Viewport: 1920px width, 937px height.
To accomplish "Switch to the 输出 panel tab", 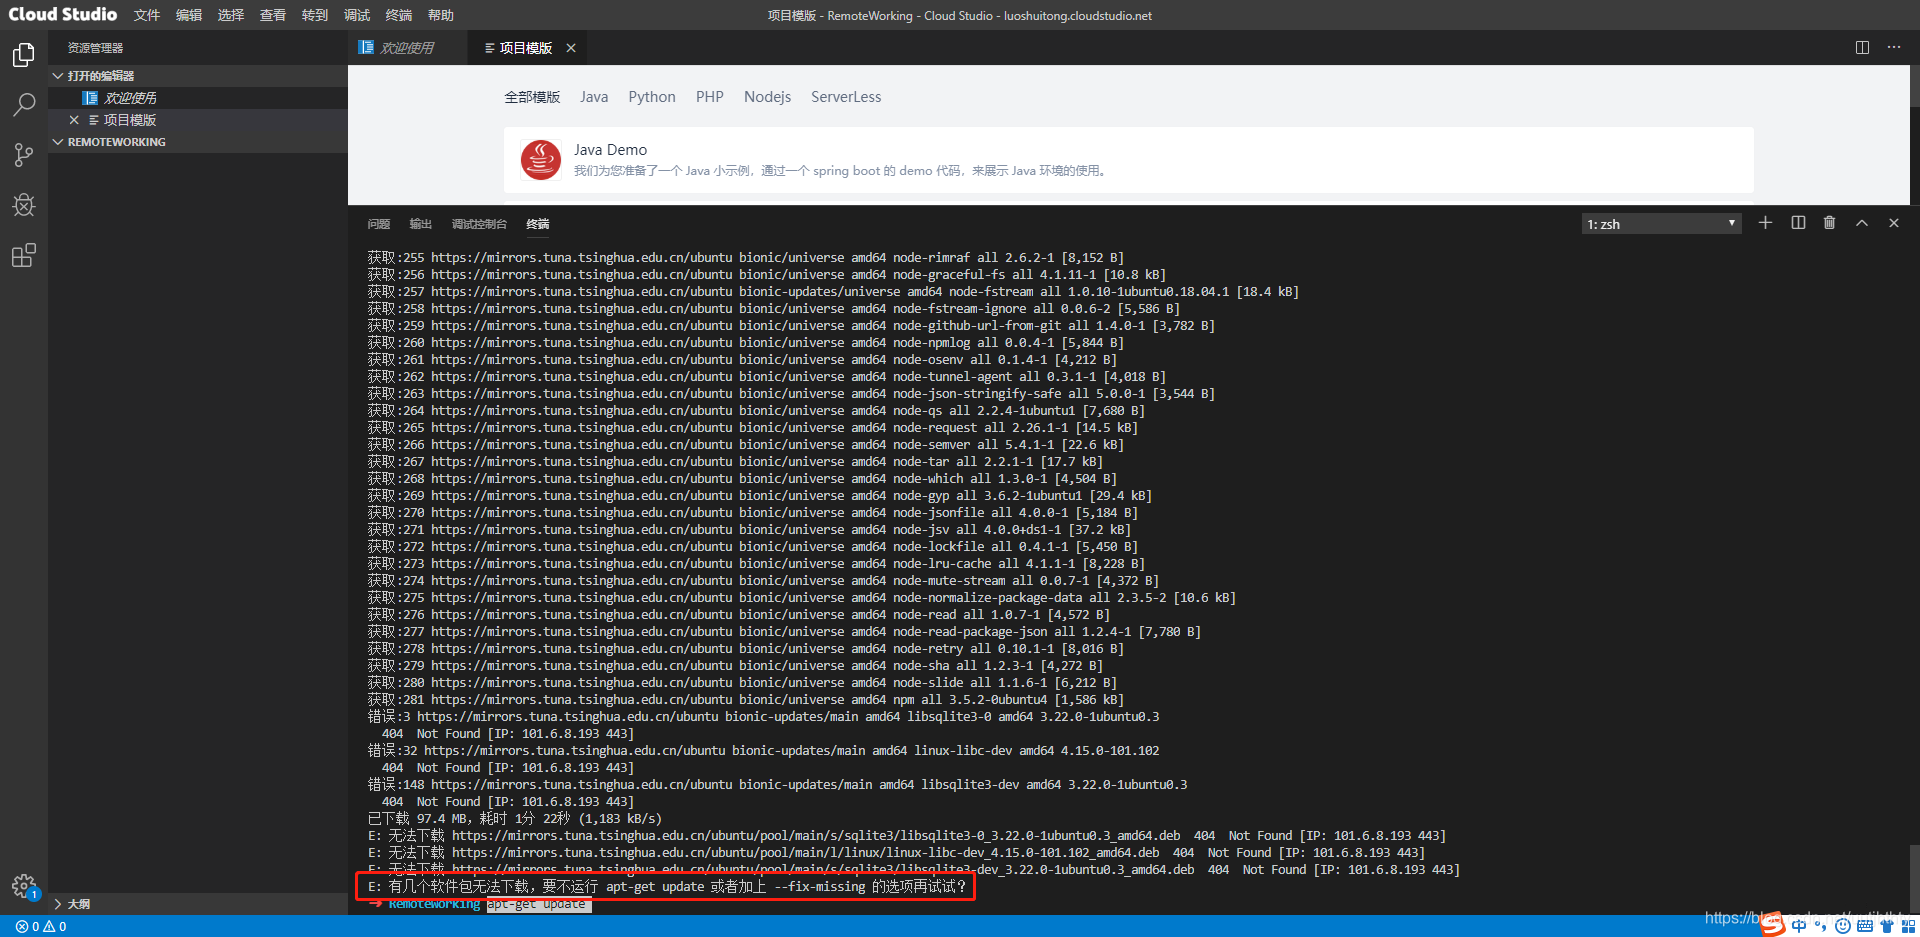I will (421, 224).
